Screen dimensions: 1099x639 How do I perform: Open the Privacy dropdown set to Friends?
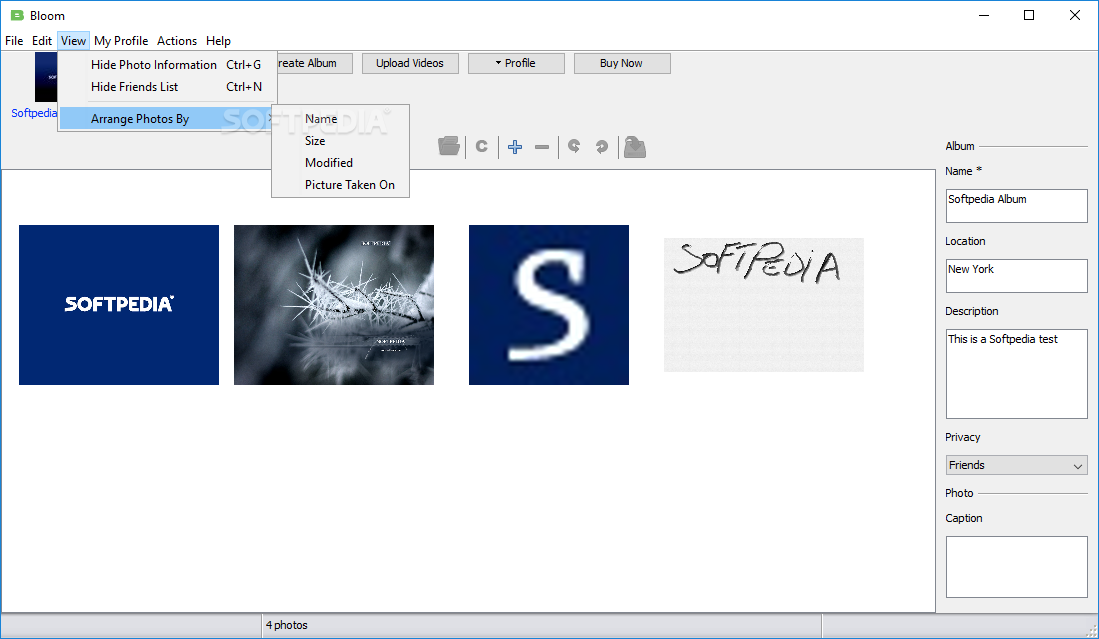1016,465
